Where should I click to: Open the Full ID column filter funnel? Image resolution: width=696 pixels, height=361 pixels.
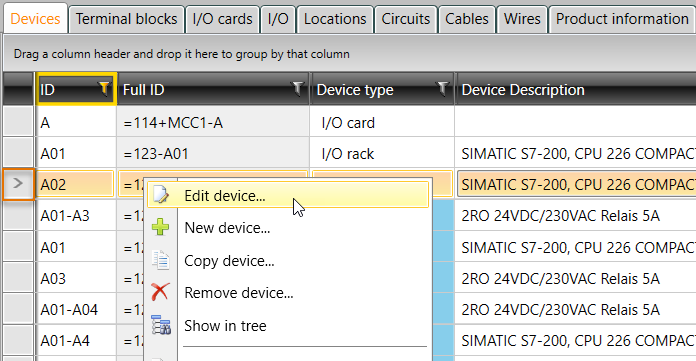tap(297, 89)
